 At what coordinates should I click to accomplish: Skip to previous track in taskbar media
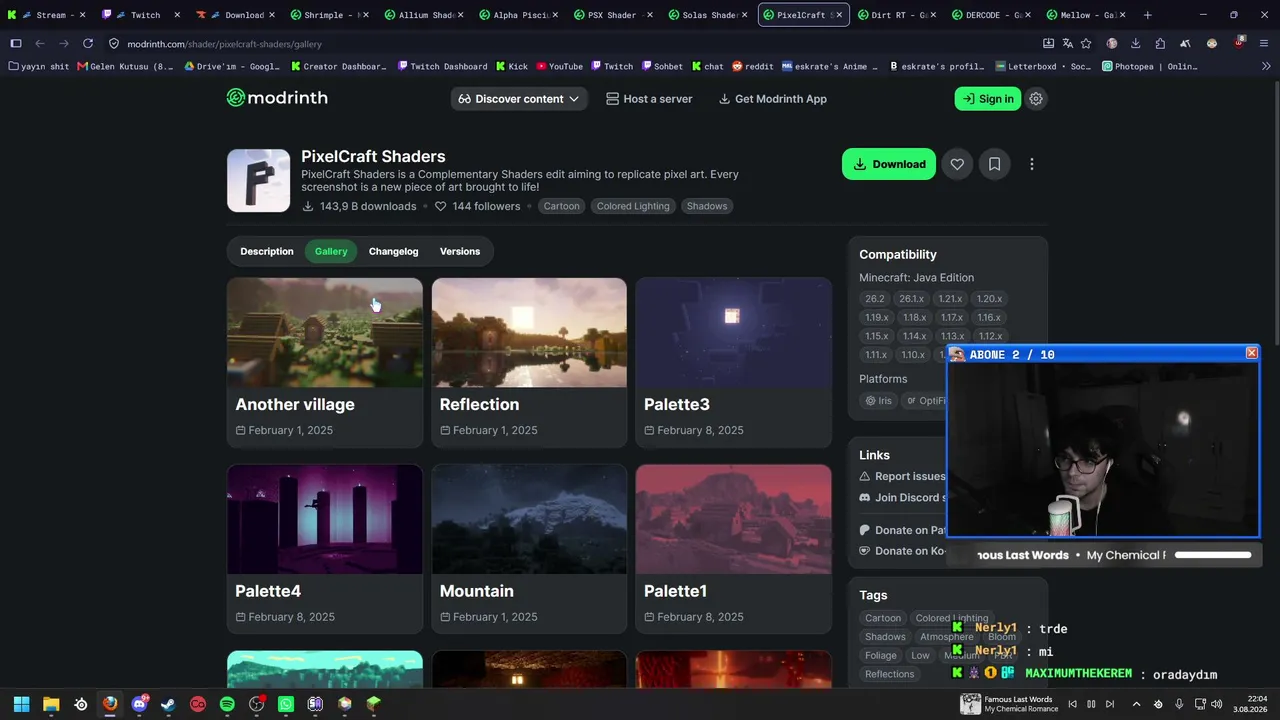[x=1072, y=704]
